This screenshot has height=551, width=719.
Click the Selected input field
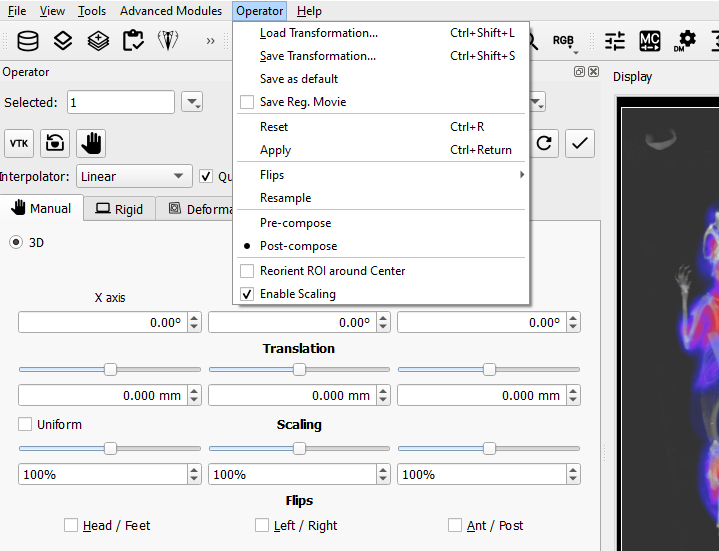120,102
